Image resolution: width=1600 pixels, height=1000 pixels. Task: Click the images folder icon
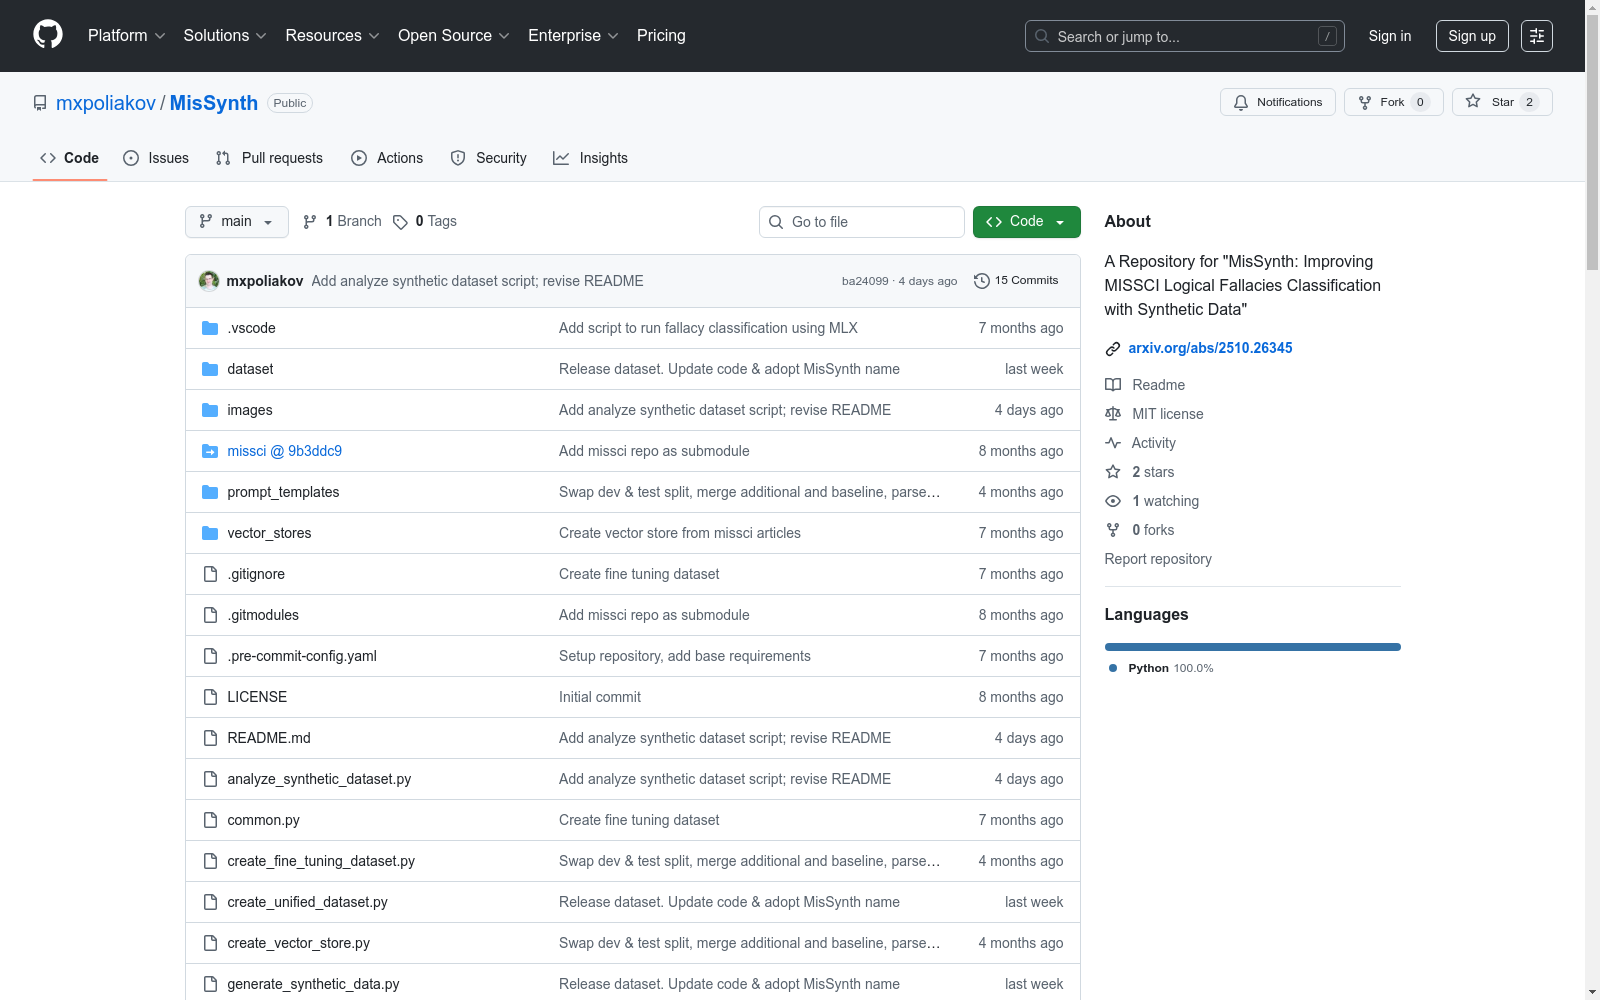[210, 410]
